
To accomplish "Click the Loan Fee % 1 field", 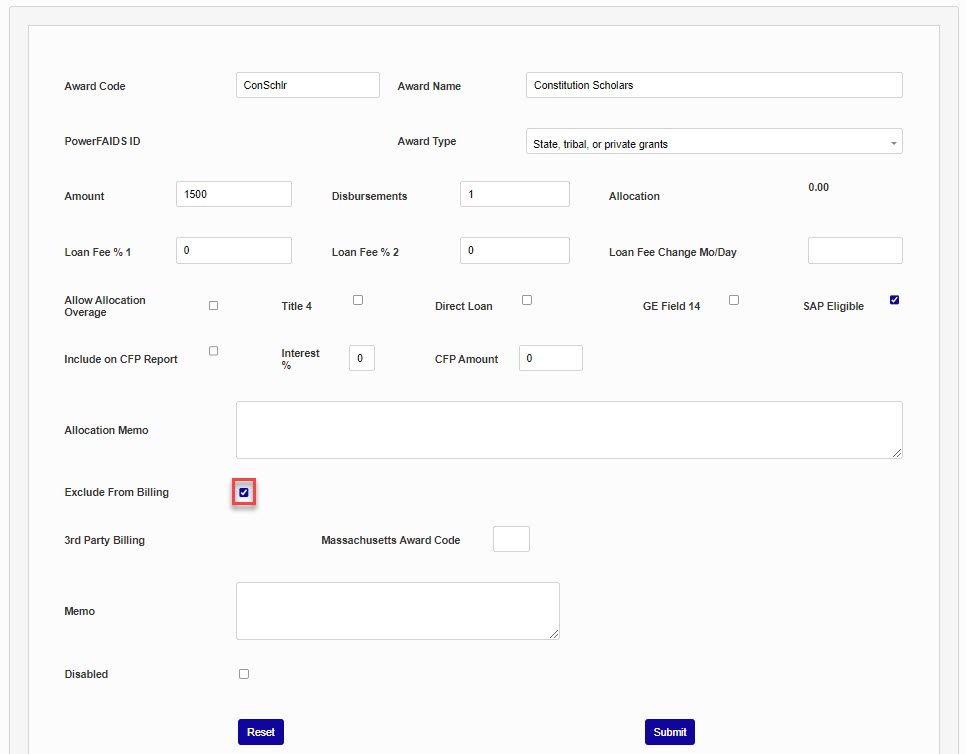I will click(234, 250).
